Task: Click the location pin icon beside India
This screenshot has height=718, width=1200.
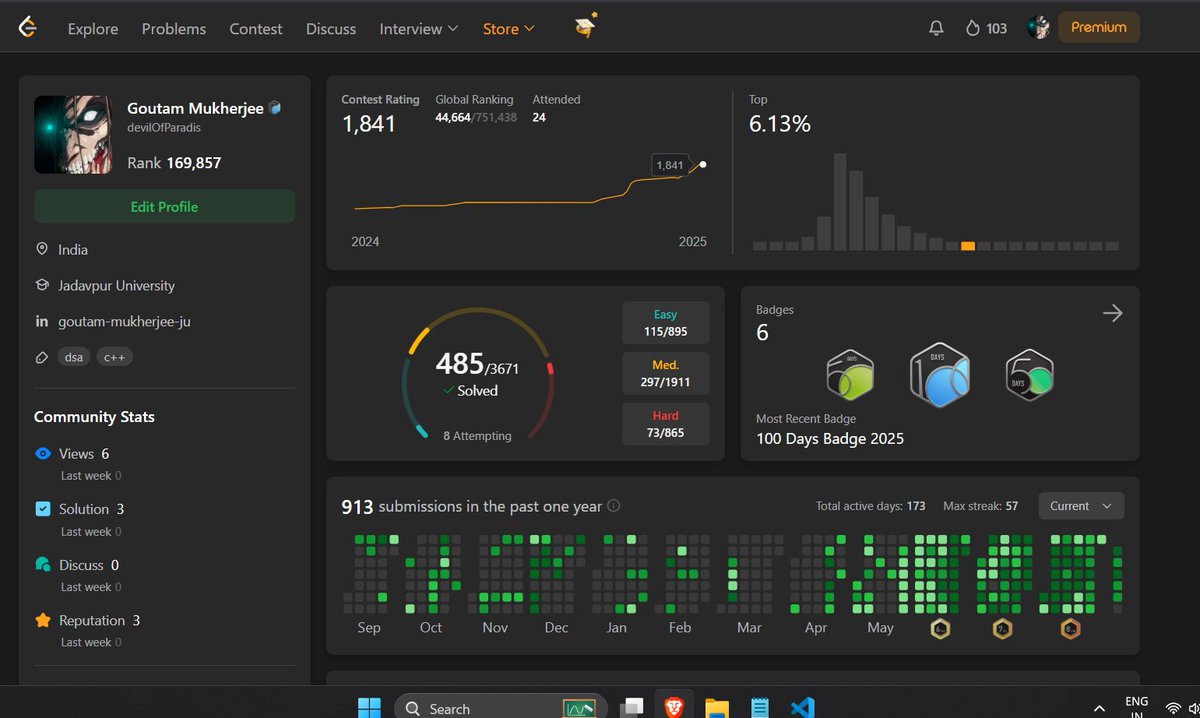Action: [x=42, y=249]
